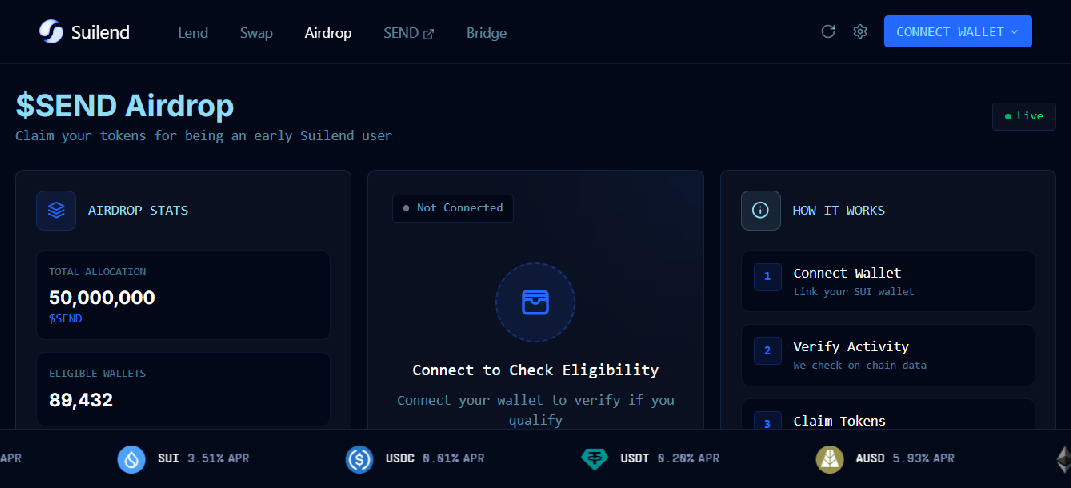Select step 2 Verify Activity
Screen dimensions: 1071x488
point(888,355)
